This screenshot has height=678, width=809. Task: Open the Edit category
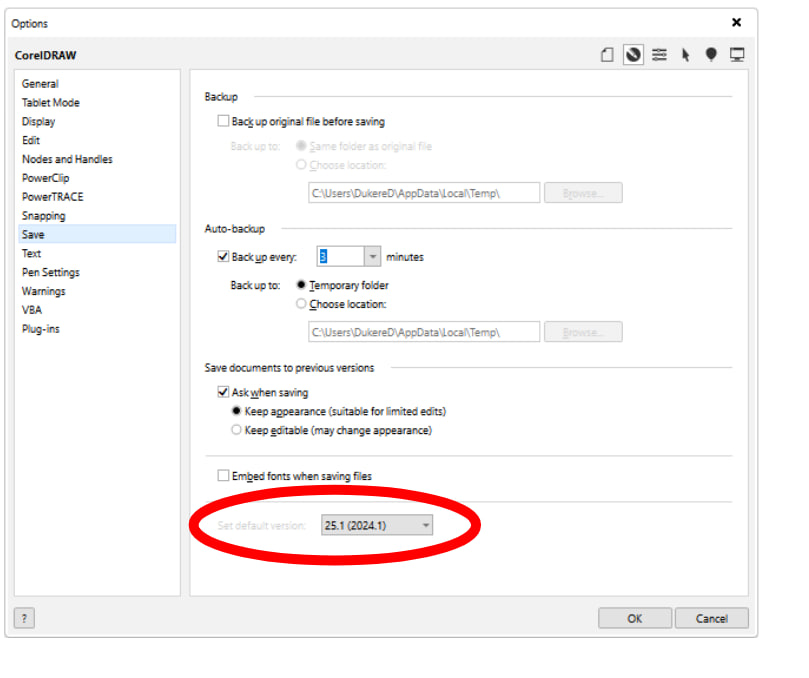click(31, 140)
